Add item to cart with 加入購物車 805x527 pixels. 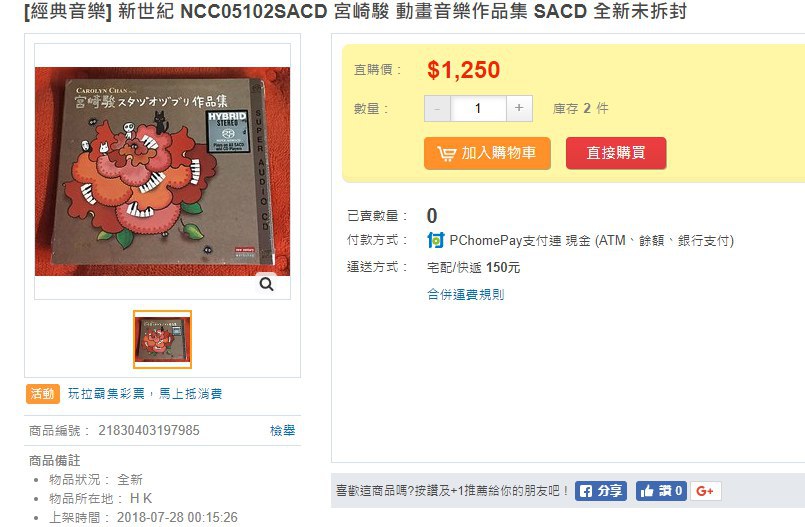pyautogui.click(x=487, y=153)
